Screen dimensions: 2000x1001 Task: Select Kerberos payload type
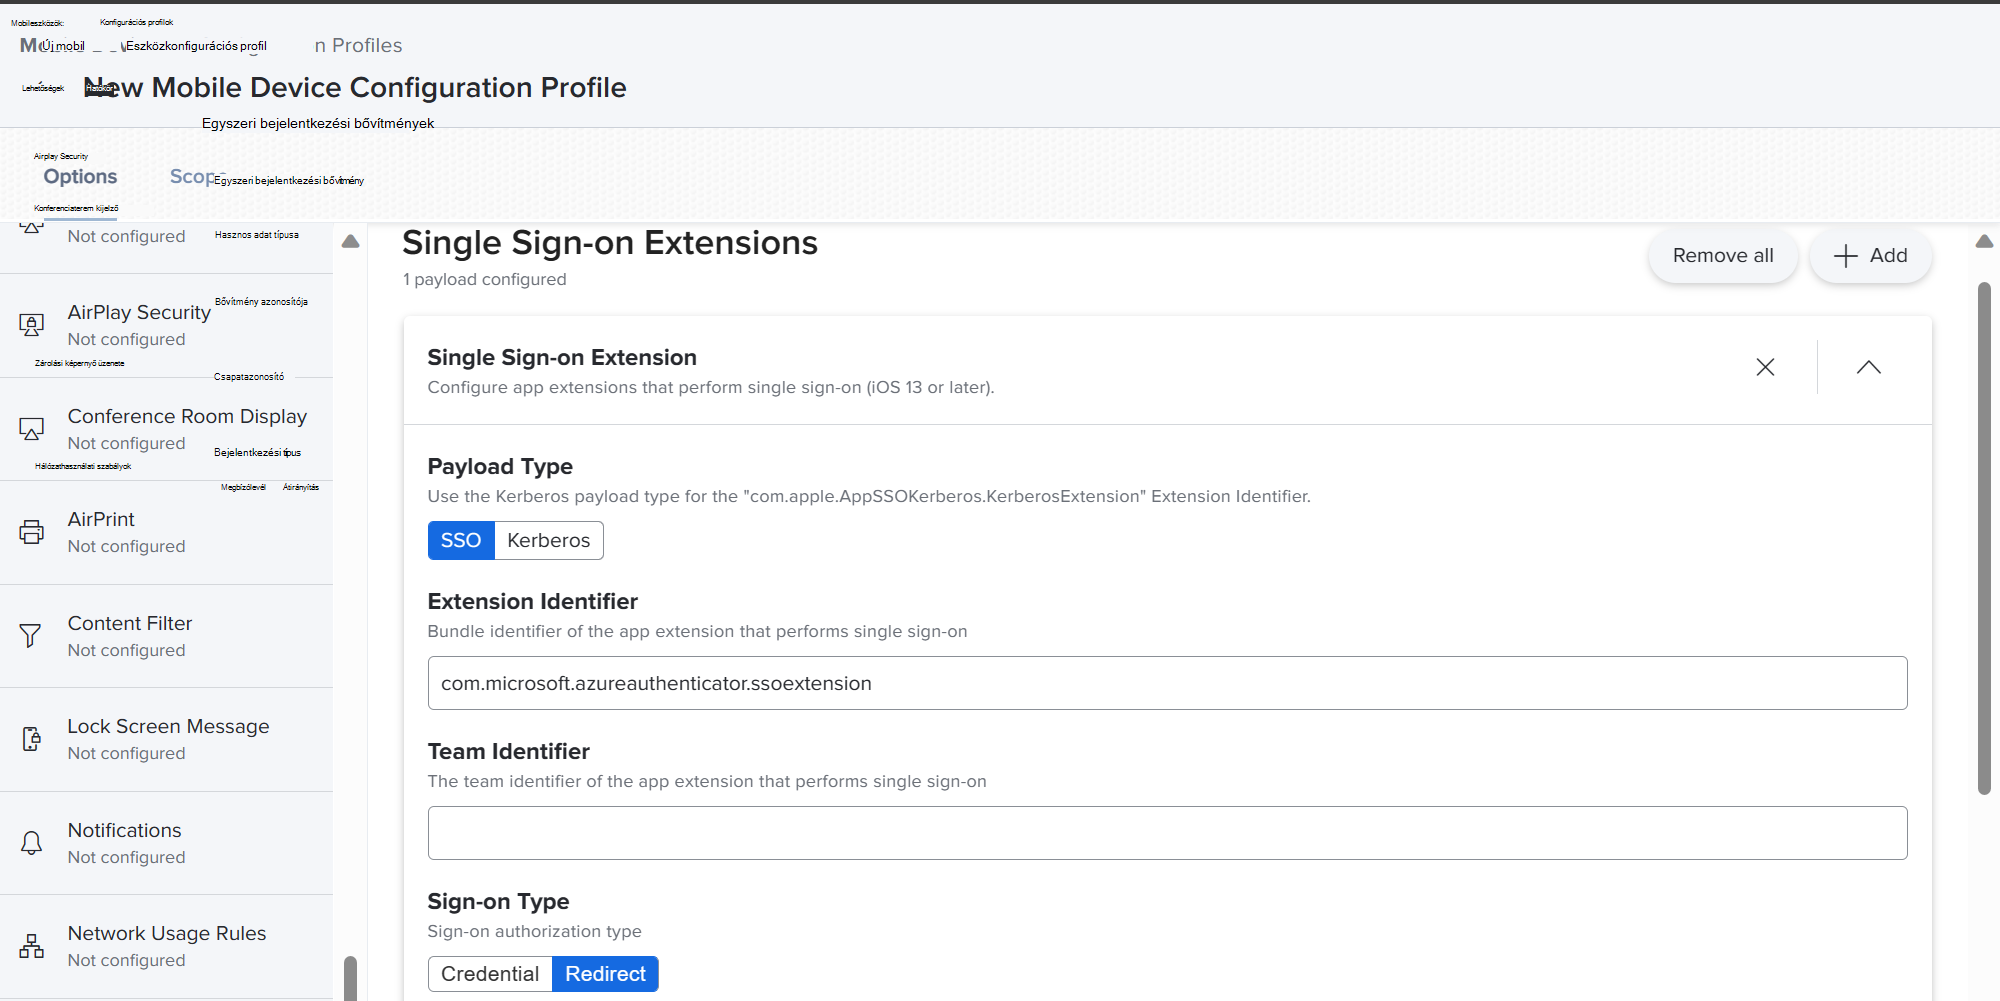pyautogui.click(x=548, y=540)
